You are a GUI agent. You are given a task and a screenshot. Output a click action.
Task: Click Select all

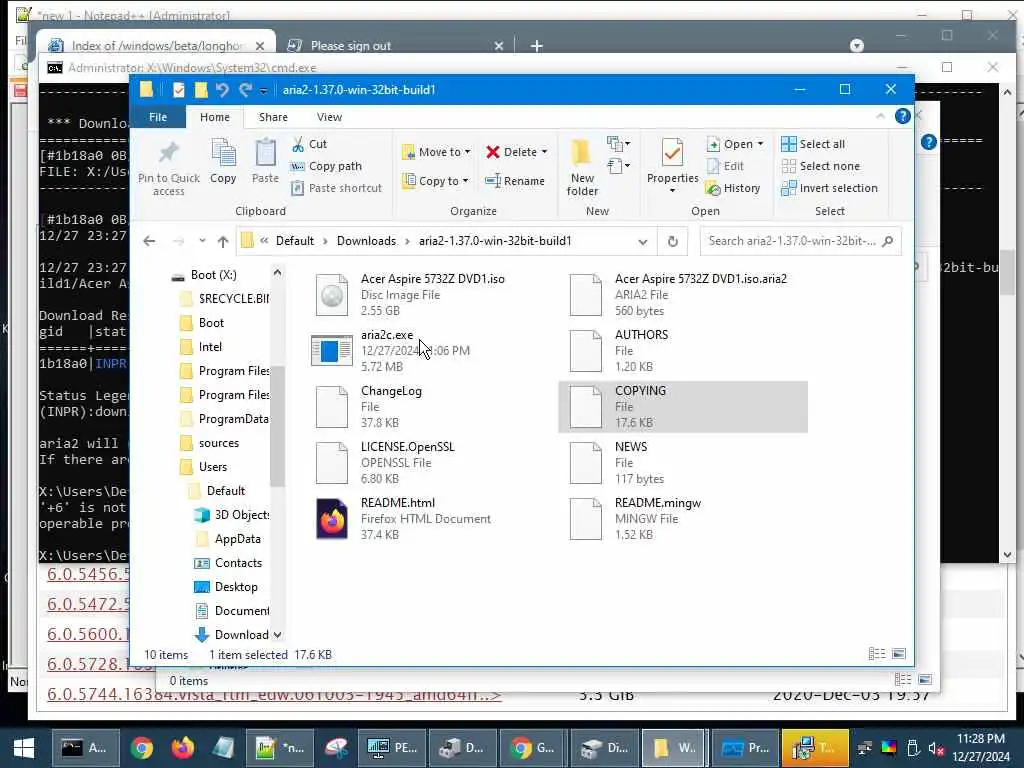coord(813,144)
